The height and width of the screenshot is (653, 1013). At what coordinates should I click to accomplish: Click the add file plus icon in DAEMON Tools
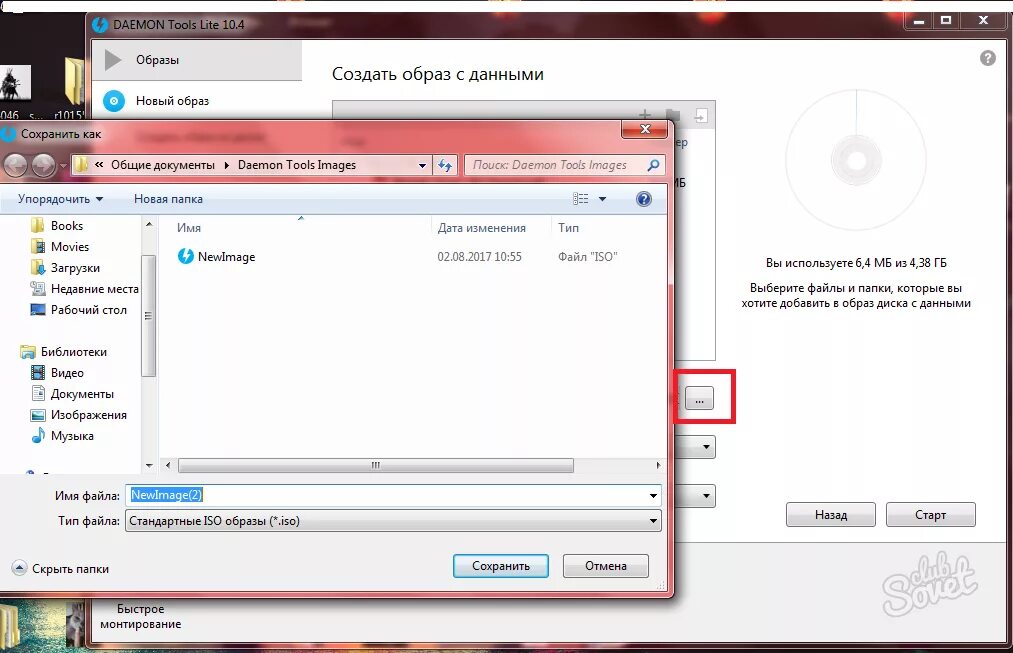645,114
